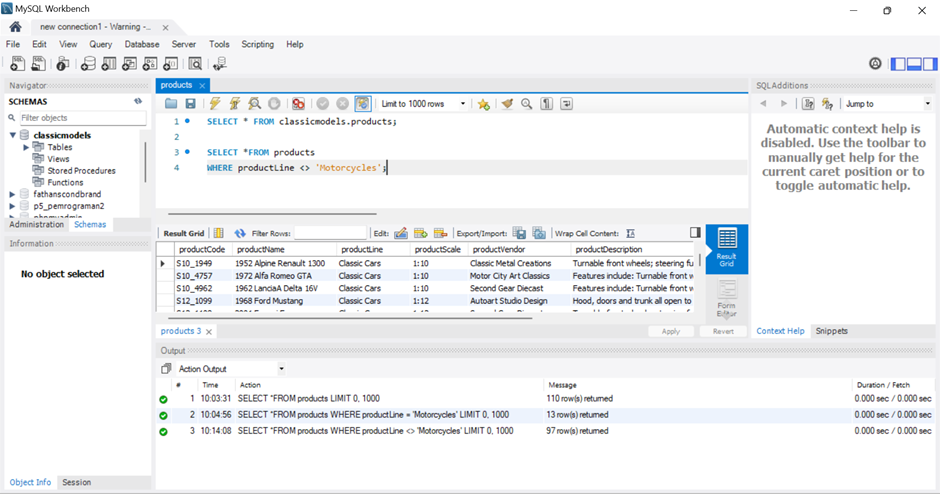
Task: Click the Filter objects search field
Action: click(x=82, y=118)
